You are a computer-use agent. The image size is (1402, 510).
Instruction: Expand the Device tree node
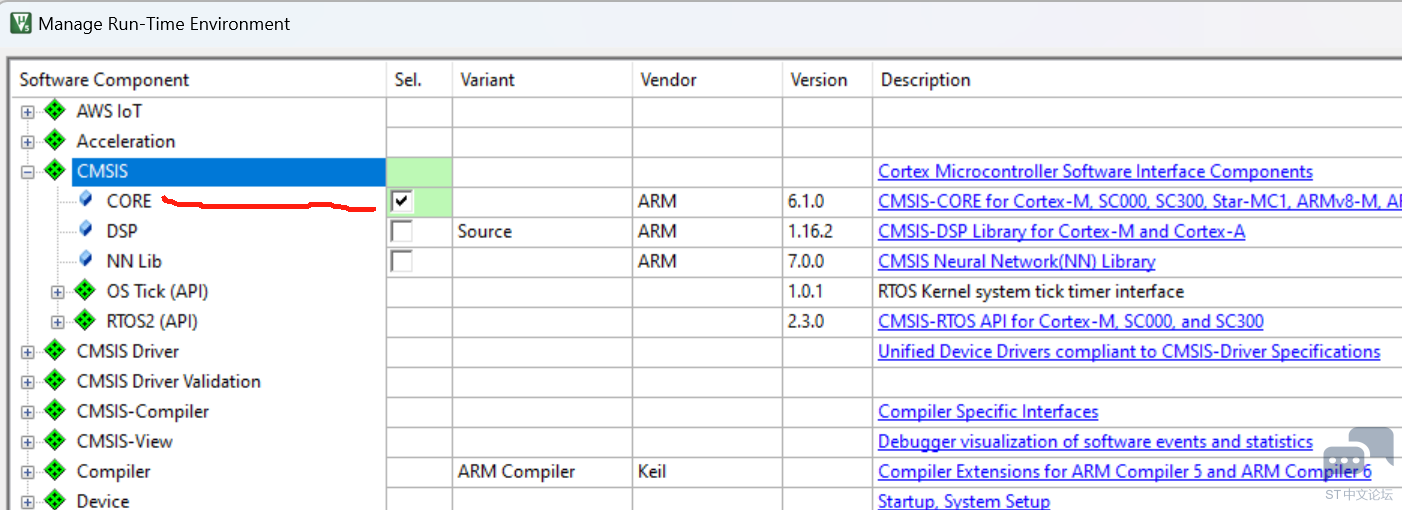click(27, 501)
